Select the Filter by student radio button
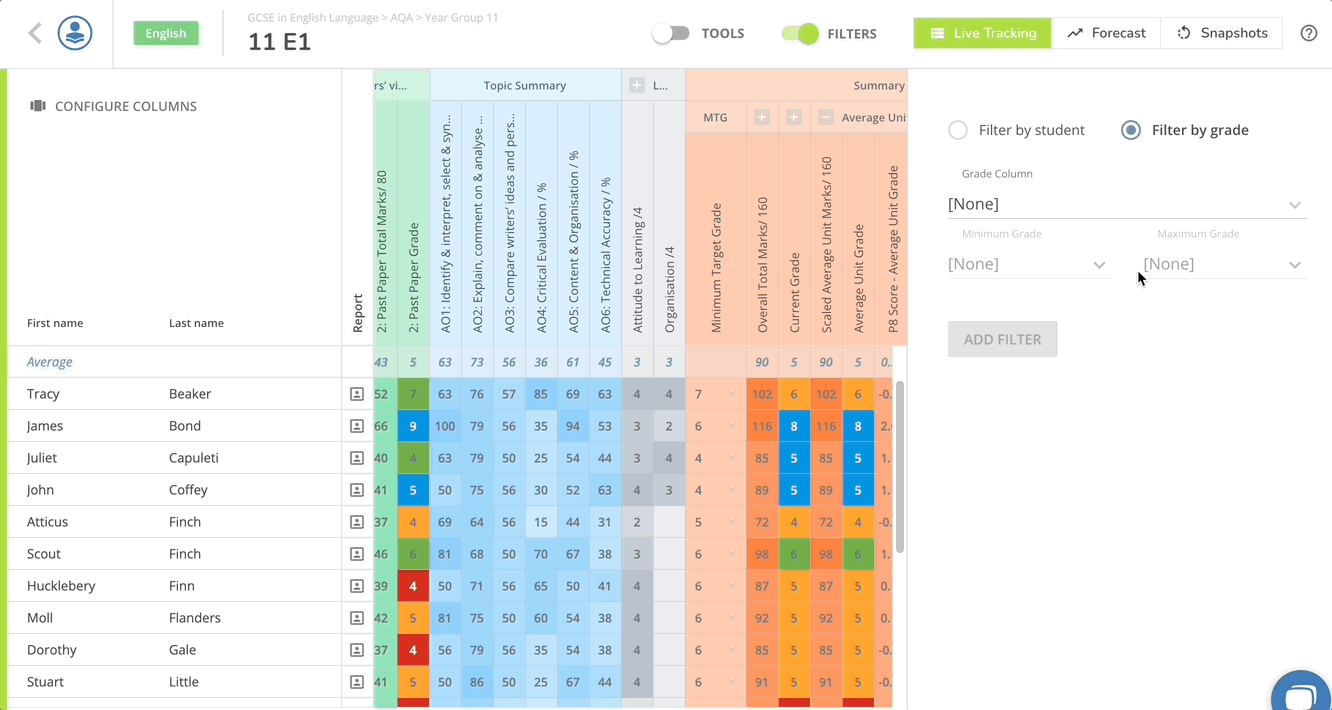This screenshot has width=1332, height=710. tap(958, 130)
